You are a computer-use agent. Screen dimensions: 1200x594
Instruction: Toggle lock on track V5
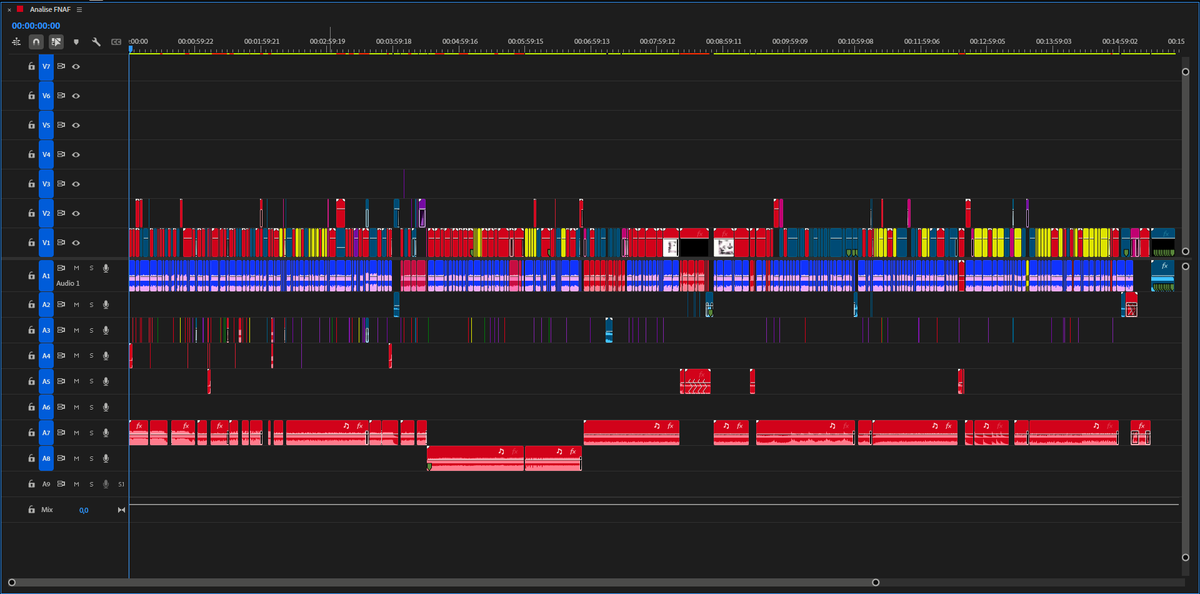tap(32, 125)
